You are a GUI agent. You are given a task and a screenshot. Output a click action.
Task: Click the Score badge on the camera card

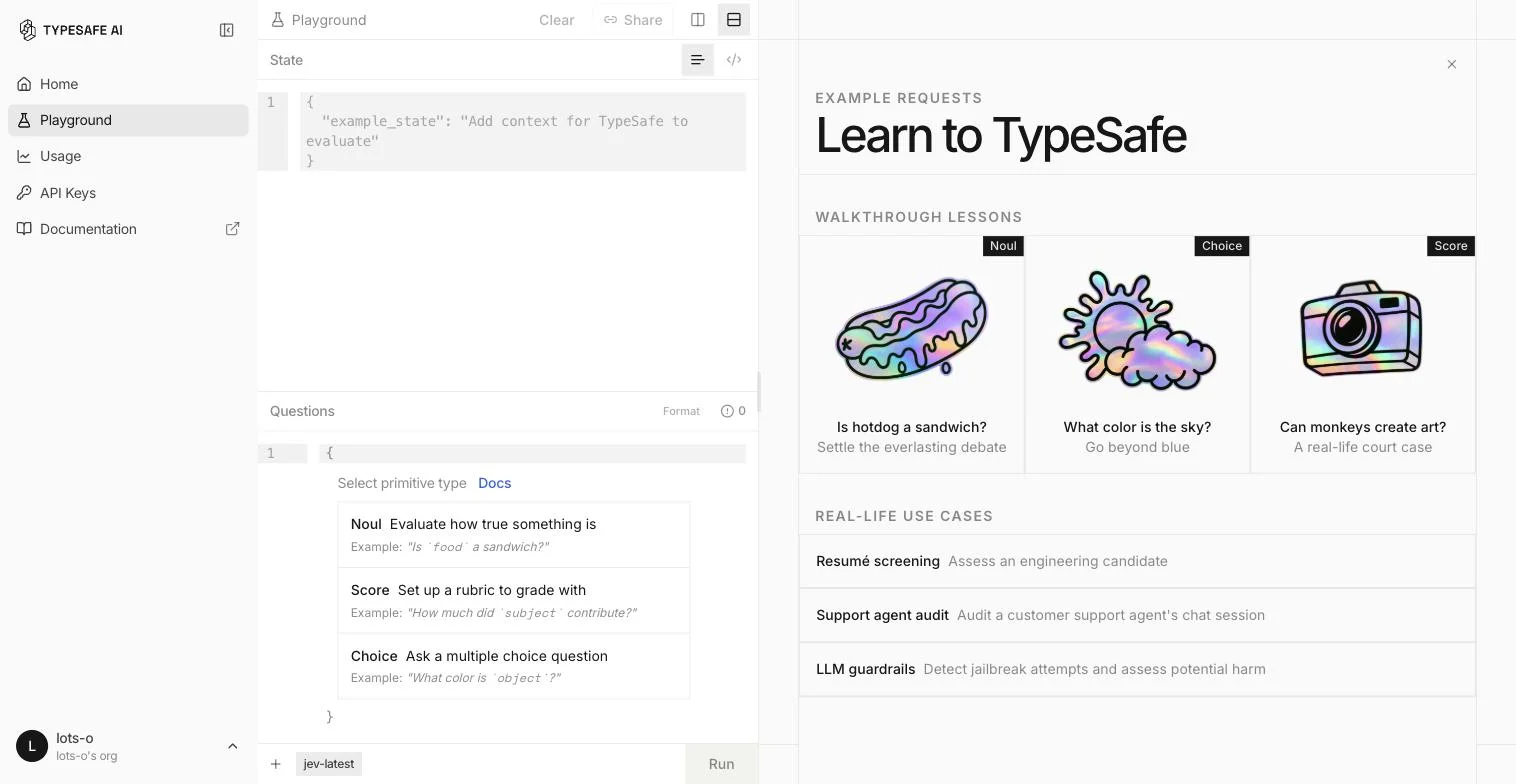pos(1451,246)
